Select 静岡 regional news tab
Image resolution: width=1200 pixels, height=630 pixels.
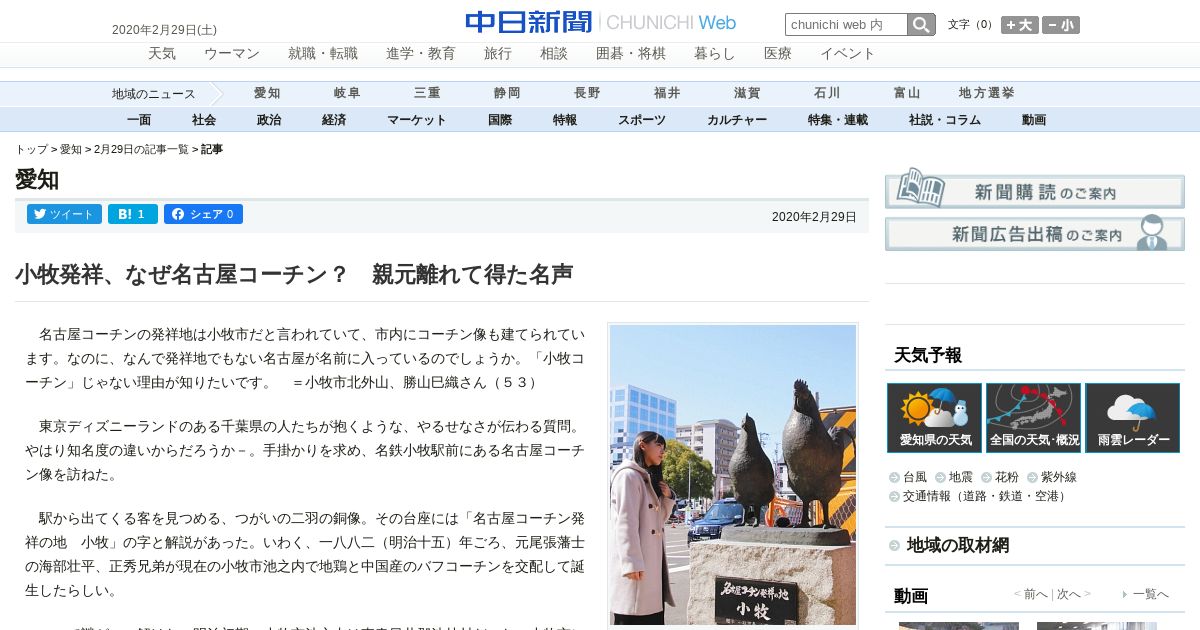[507, 93]
